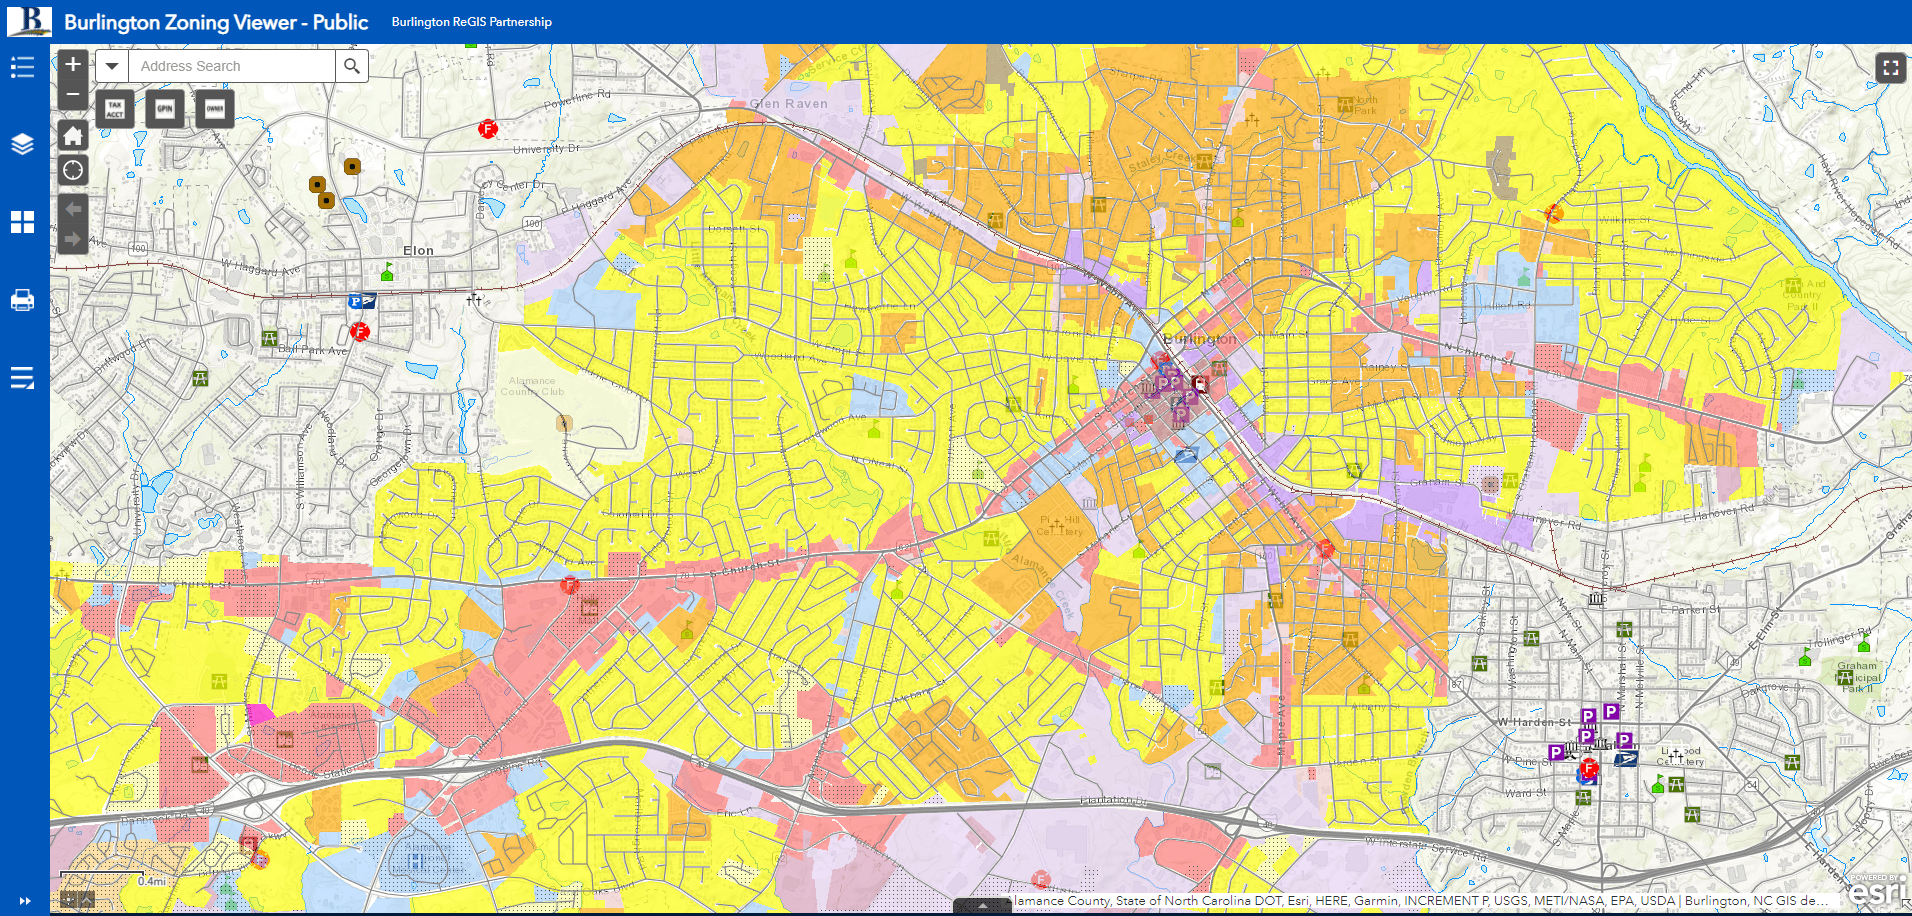
Task: Select the Print tool in the sidebar
Action: [x=22, y=299]
